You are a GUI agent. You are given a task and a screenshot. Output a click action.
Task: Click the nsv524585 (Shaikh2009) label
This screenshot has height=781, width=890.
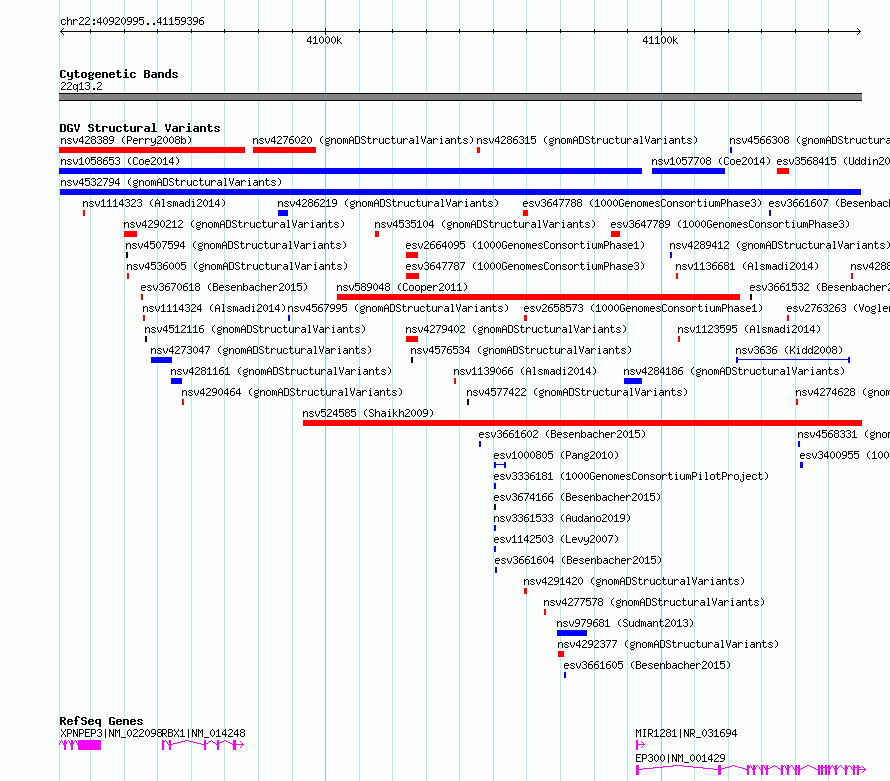click(368, 413)
